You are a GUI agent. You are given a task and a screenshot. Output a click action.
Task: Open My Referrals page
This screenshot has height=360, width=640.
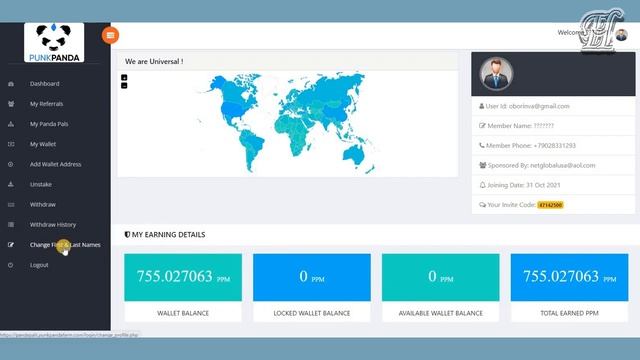pos(47,104)
